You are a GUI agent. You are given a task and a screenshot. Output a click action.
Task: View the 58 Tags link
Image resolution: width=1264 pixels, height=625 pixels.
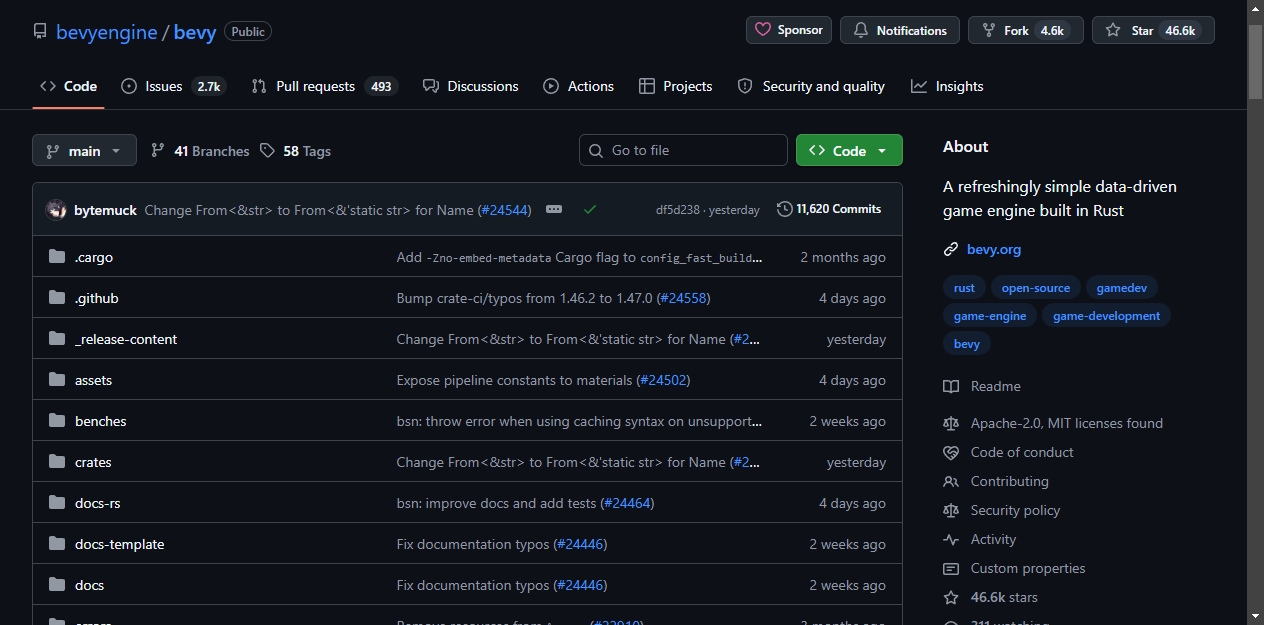[295, 151]
